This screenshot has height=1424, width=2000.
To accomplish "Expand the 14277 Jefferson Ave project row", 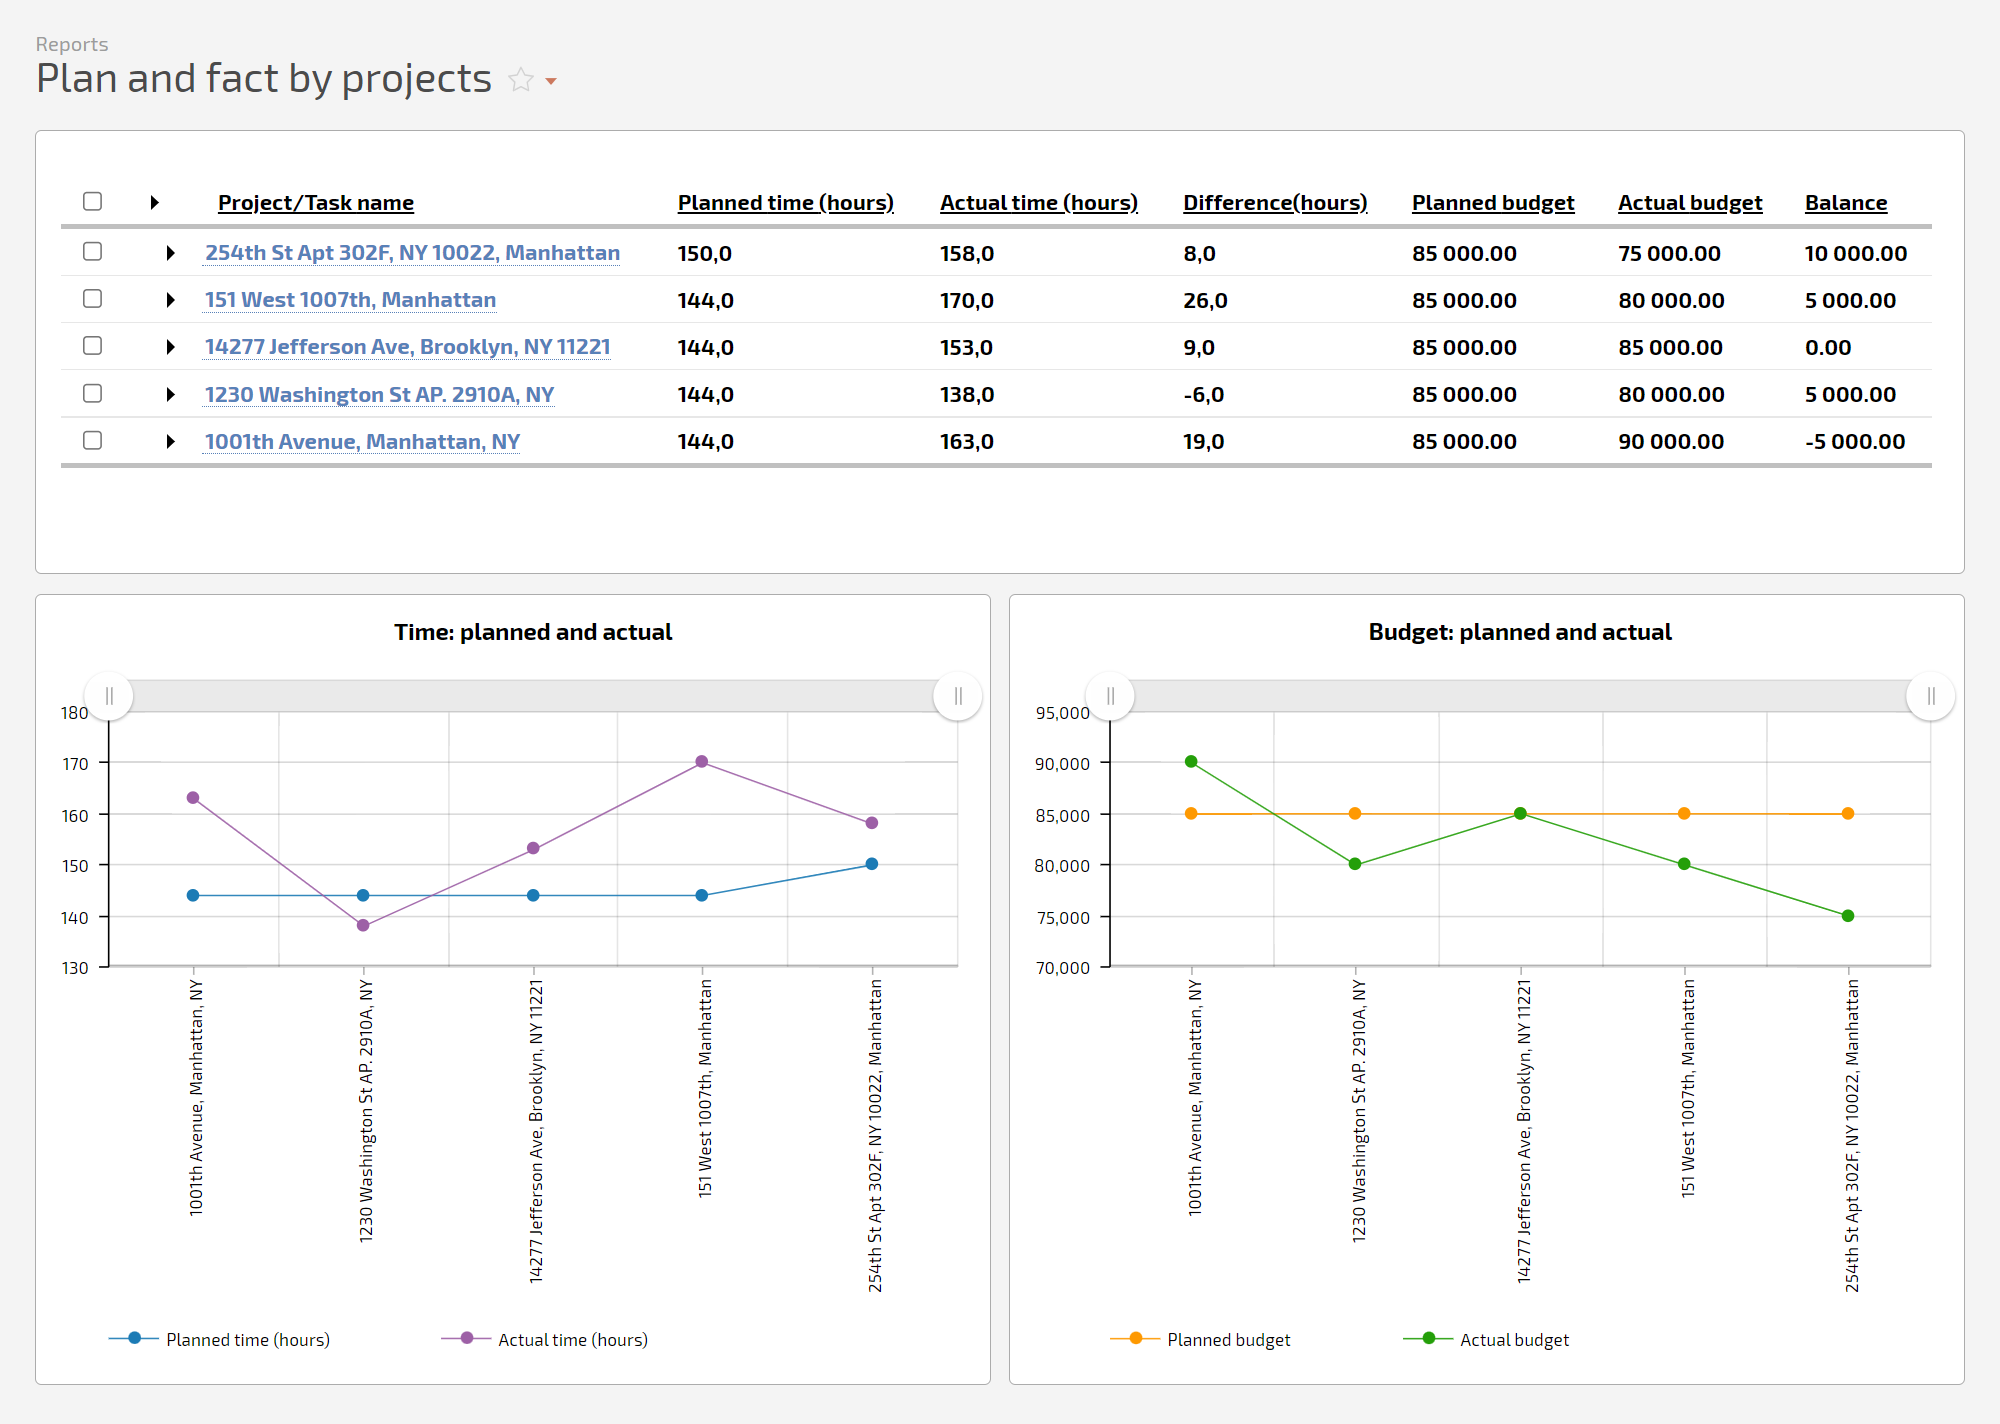I will coord(171,347).
